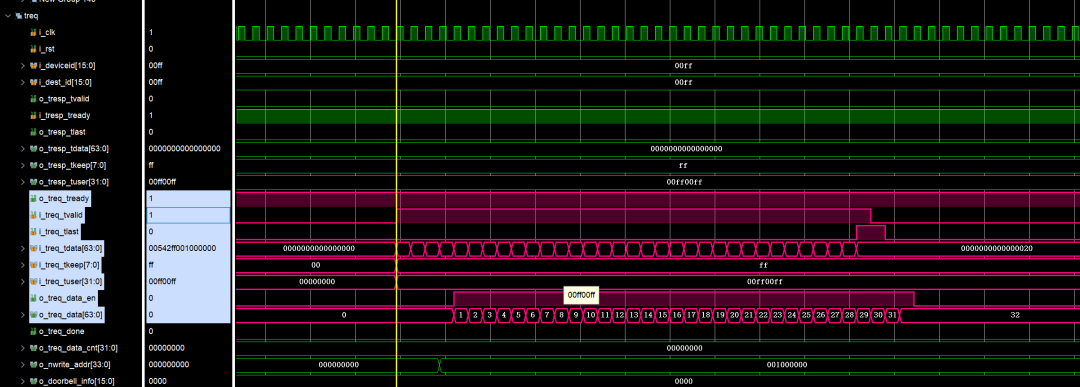Expand the o_treq_data_cnt[31:0] bus
The image size is (1080, 387).
click(23, 348)
